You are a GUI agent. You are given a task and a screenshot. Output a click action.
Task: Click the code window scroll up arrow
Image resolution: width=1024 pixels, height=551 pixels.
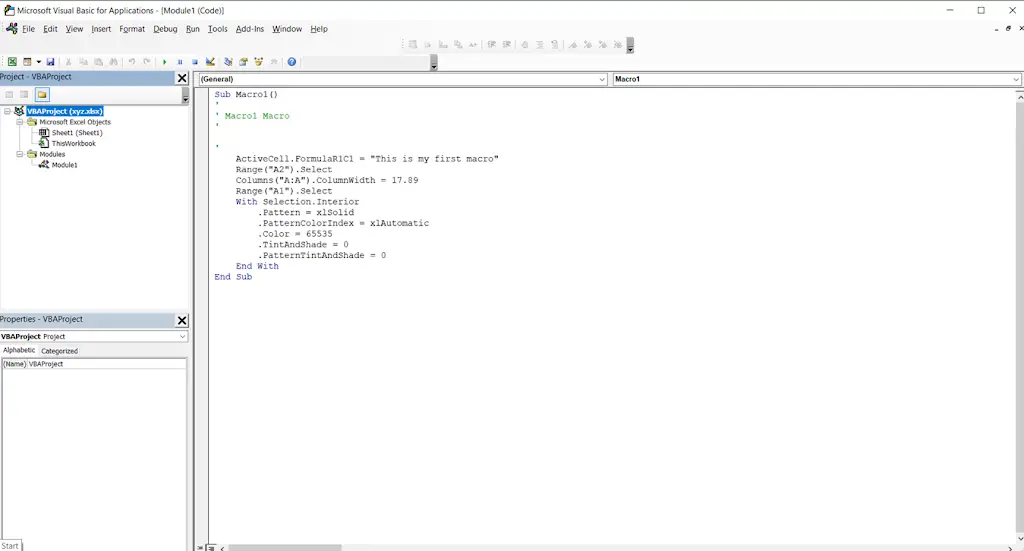(1020, 96)
